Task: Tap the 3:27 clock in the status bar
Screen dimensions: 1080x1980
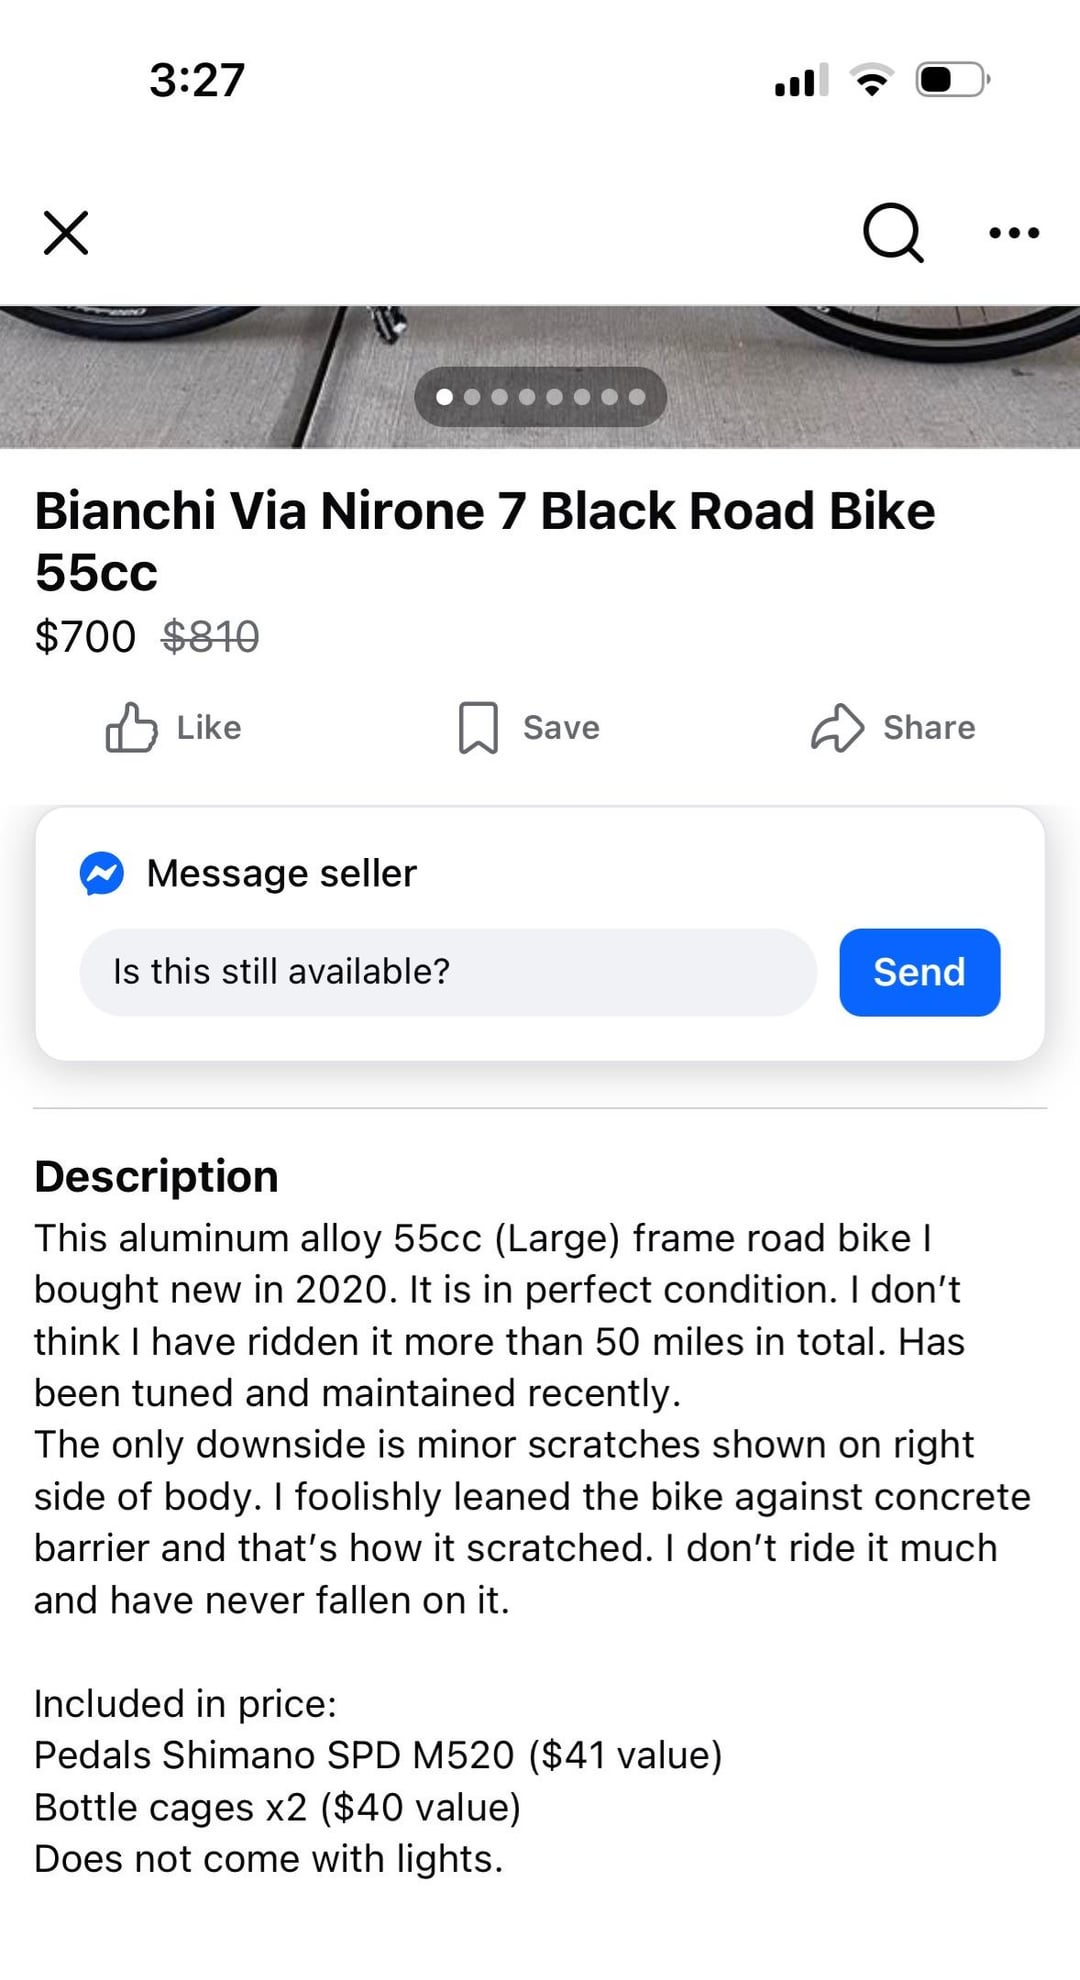Action: tap(197, 80)
